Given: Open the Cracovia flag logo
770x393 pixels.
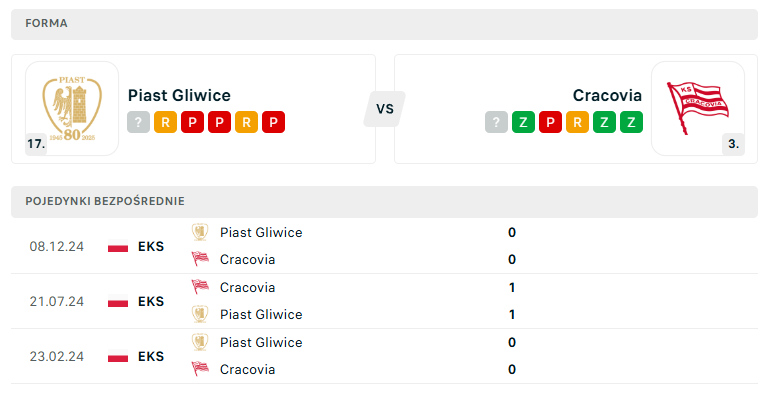Looking at the screenshot, I should click(698, 109).
